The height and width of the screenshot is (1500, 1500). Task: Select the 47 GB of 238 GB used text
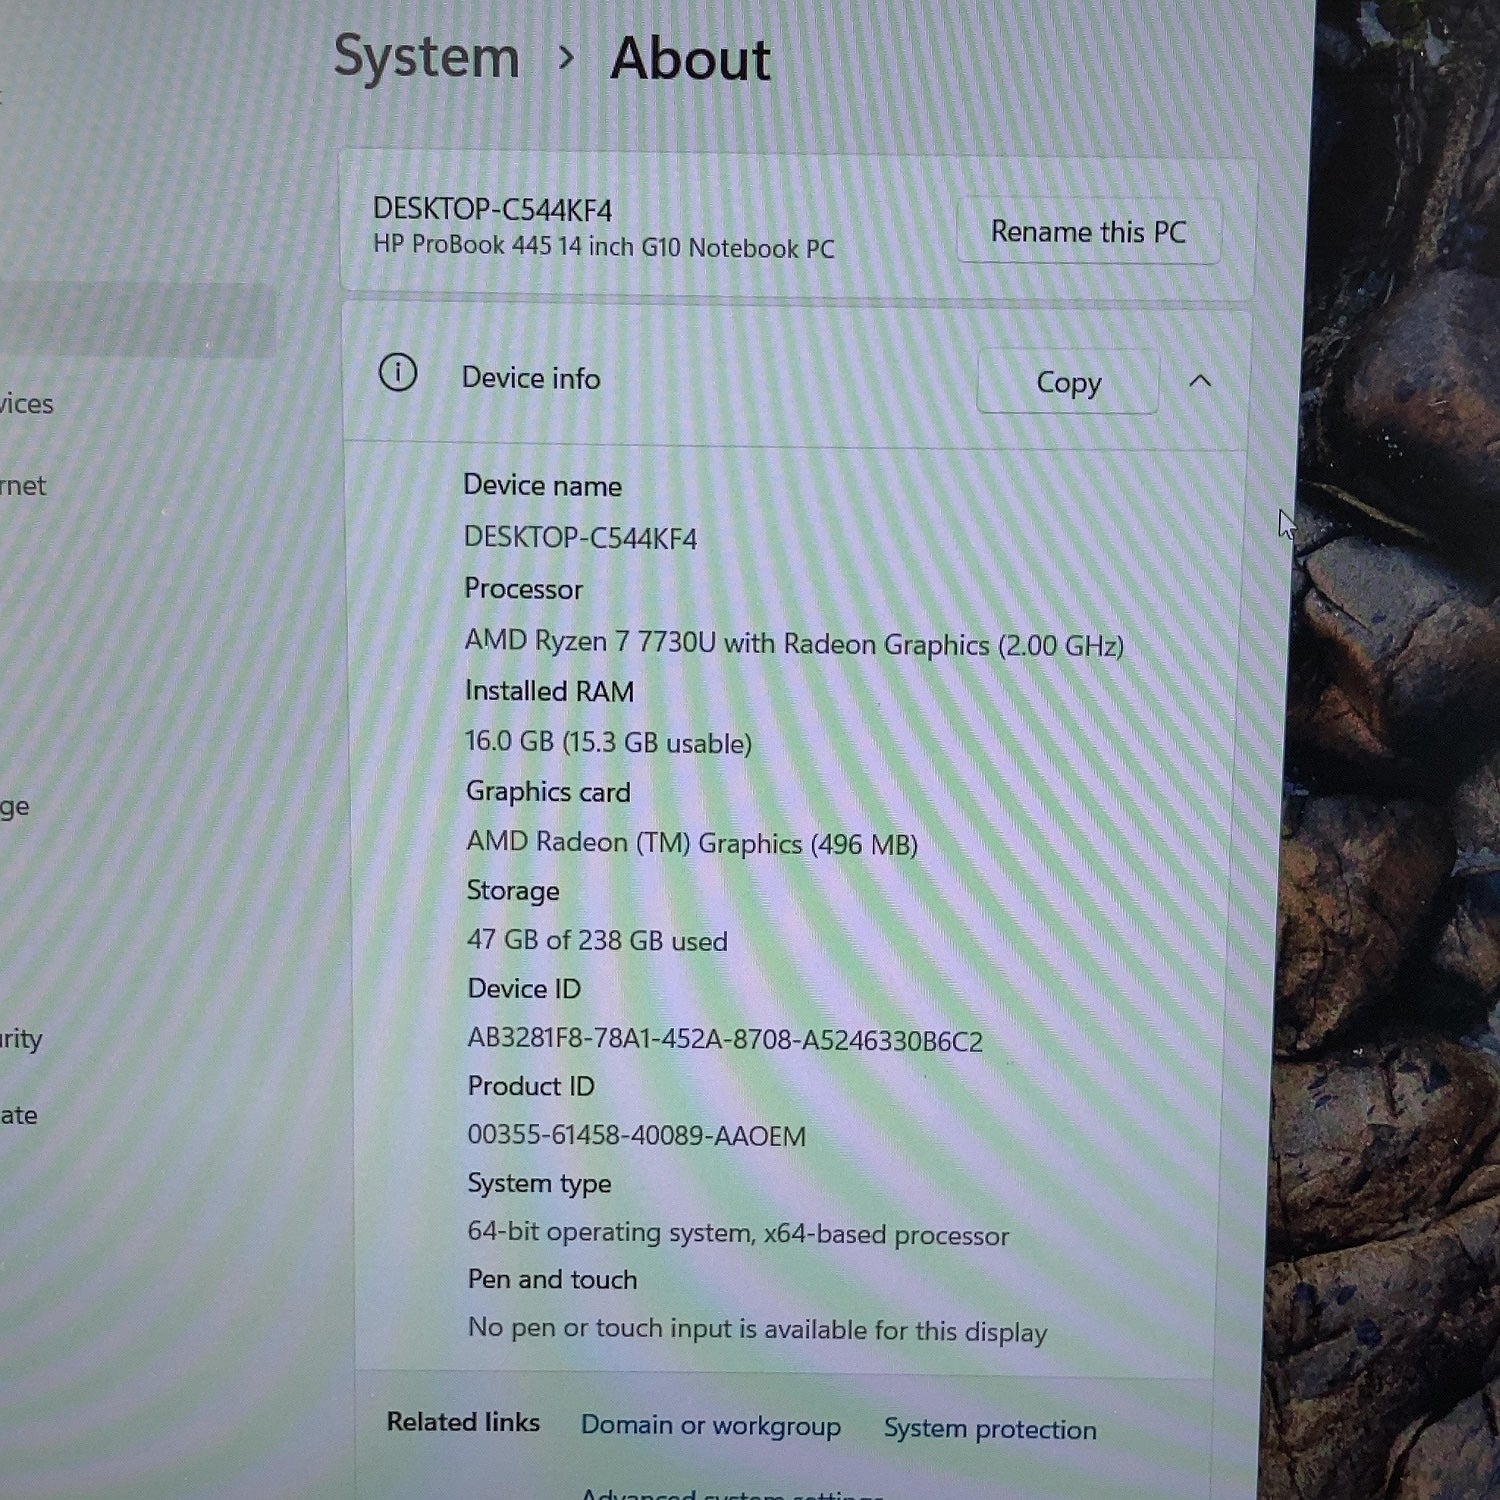597,940
